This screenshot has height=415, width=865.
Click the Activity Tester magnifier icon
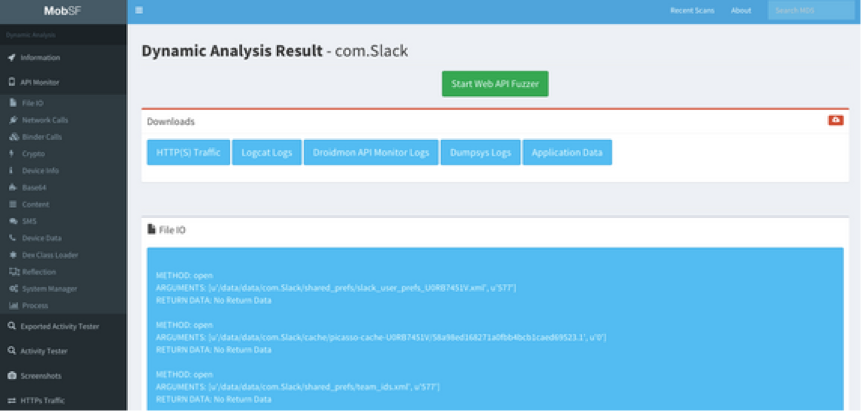(12, 350)
